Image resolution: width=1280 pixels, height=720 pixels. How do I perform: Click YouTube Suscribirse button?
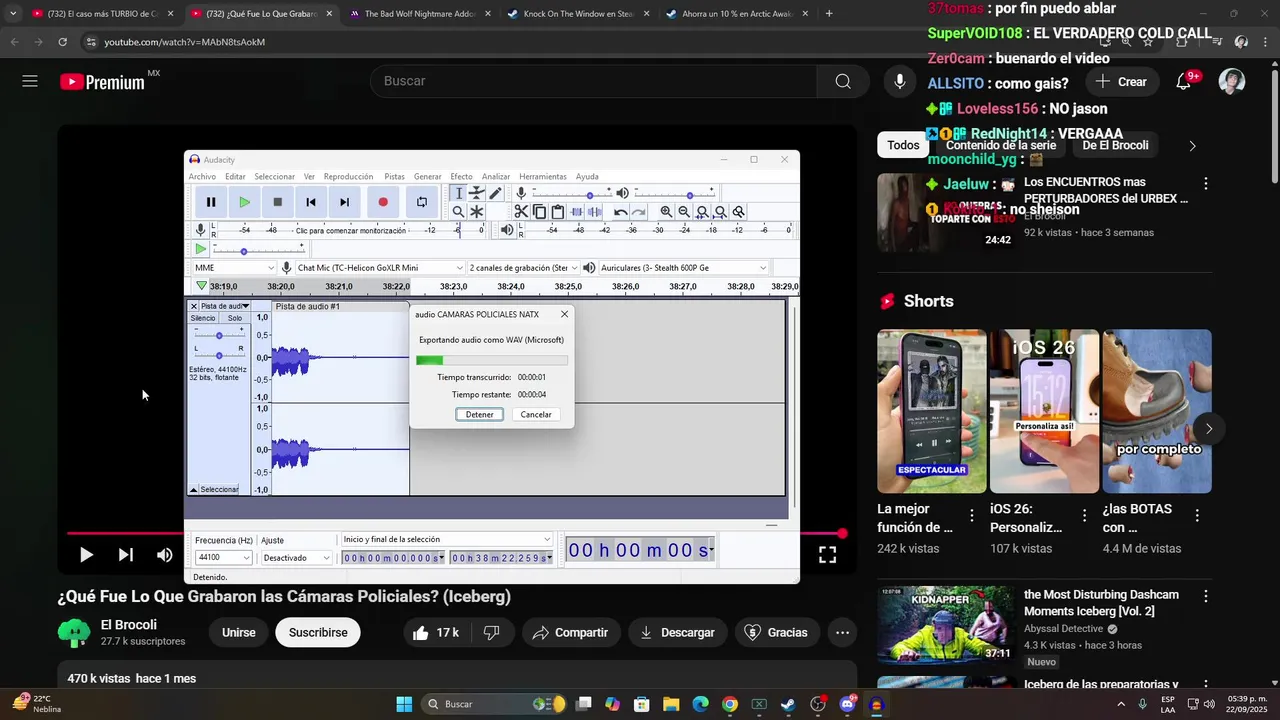pos(318,633)
